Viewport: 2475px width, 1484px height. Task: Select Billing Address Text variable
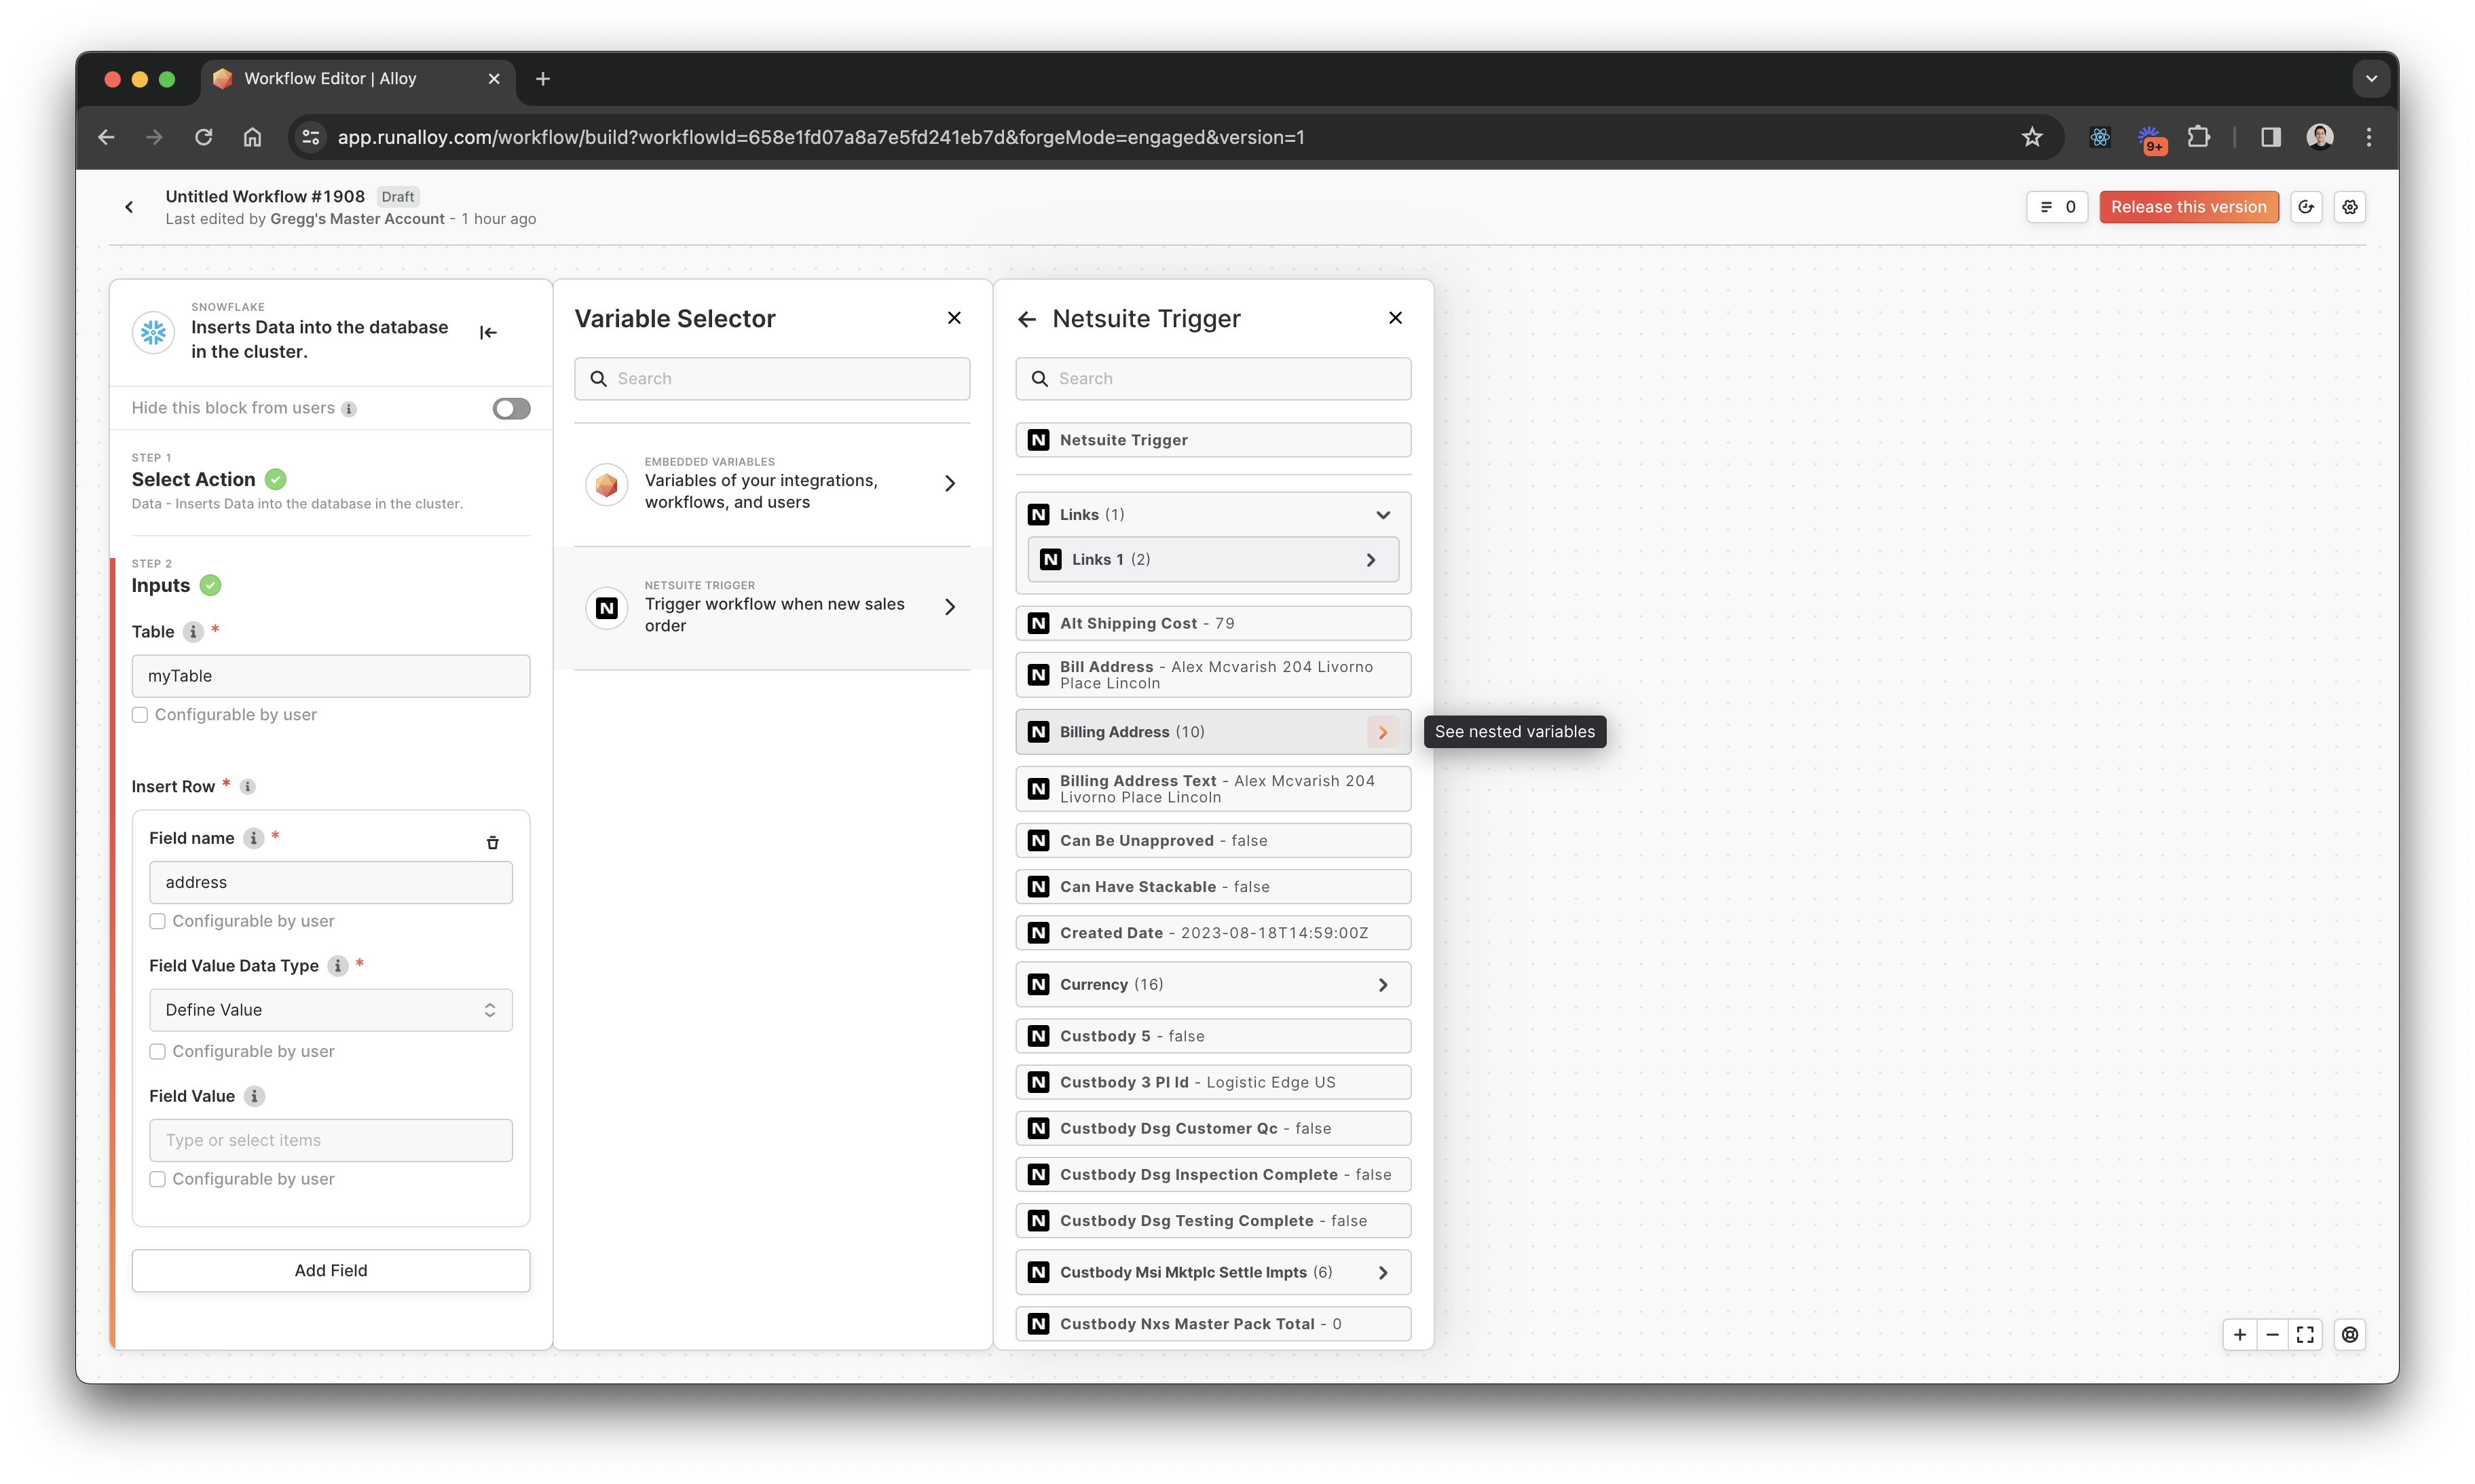click(x=1213, y=789)
